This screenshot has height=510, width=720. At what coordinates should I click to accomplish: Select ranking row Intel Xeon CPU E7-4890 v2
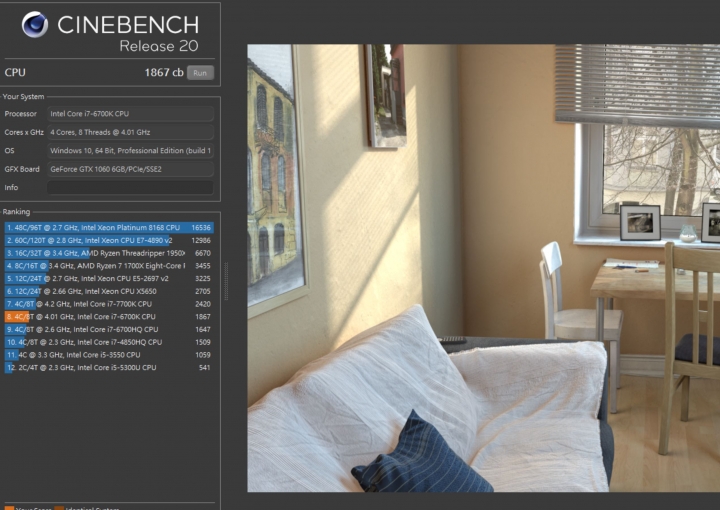point(109,241)
